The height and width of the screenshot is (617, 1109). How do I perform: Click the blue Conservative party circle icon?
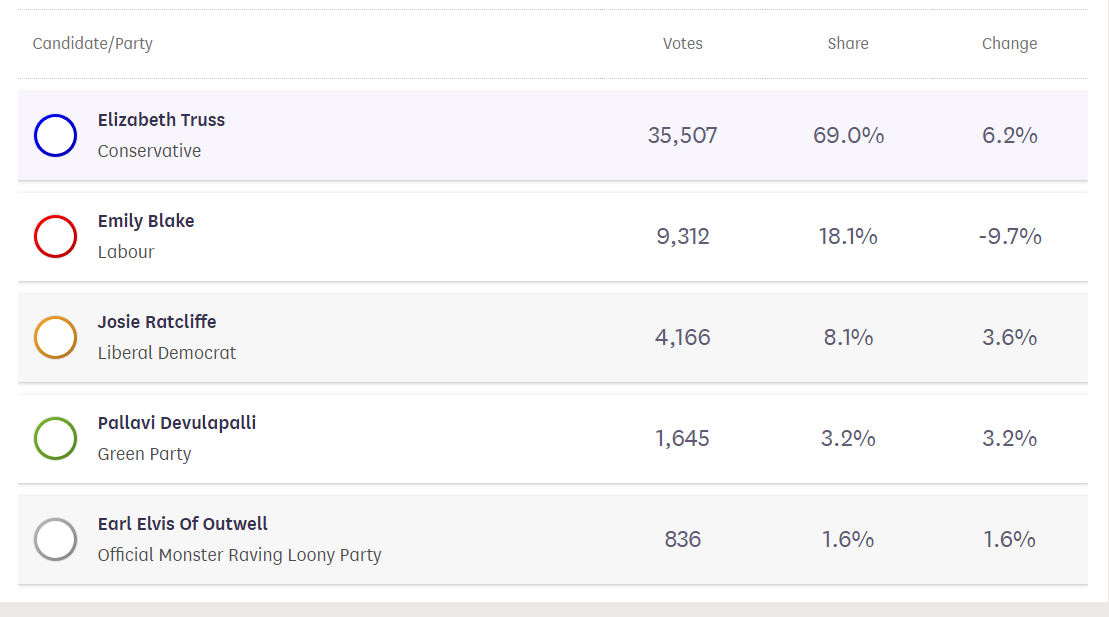pyautogui.click(x=55, y=135)
